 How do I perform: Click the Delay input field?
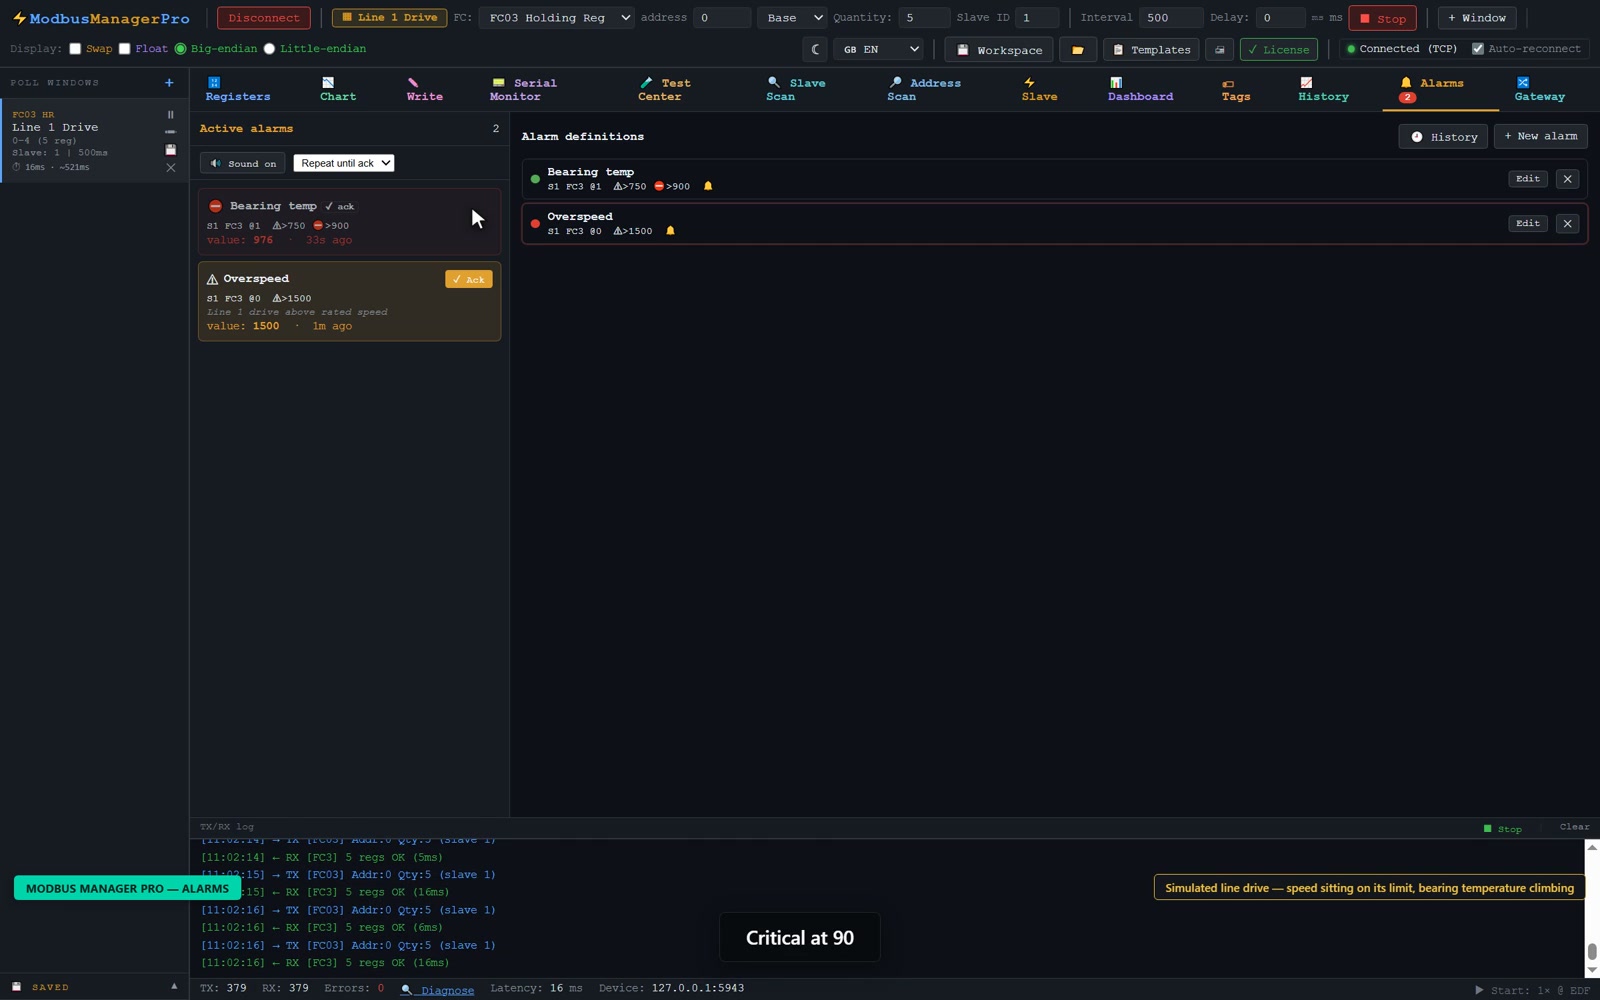click(x=1280, y=18)
